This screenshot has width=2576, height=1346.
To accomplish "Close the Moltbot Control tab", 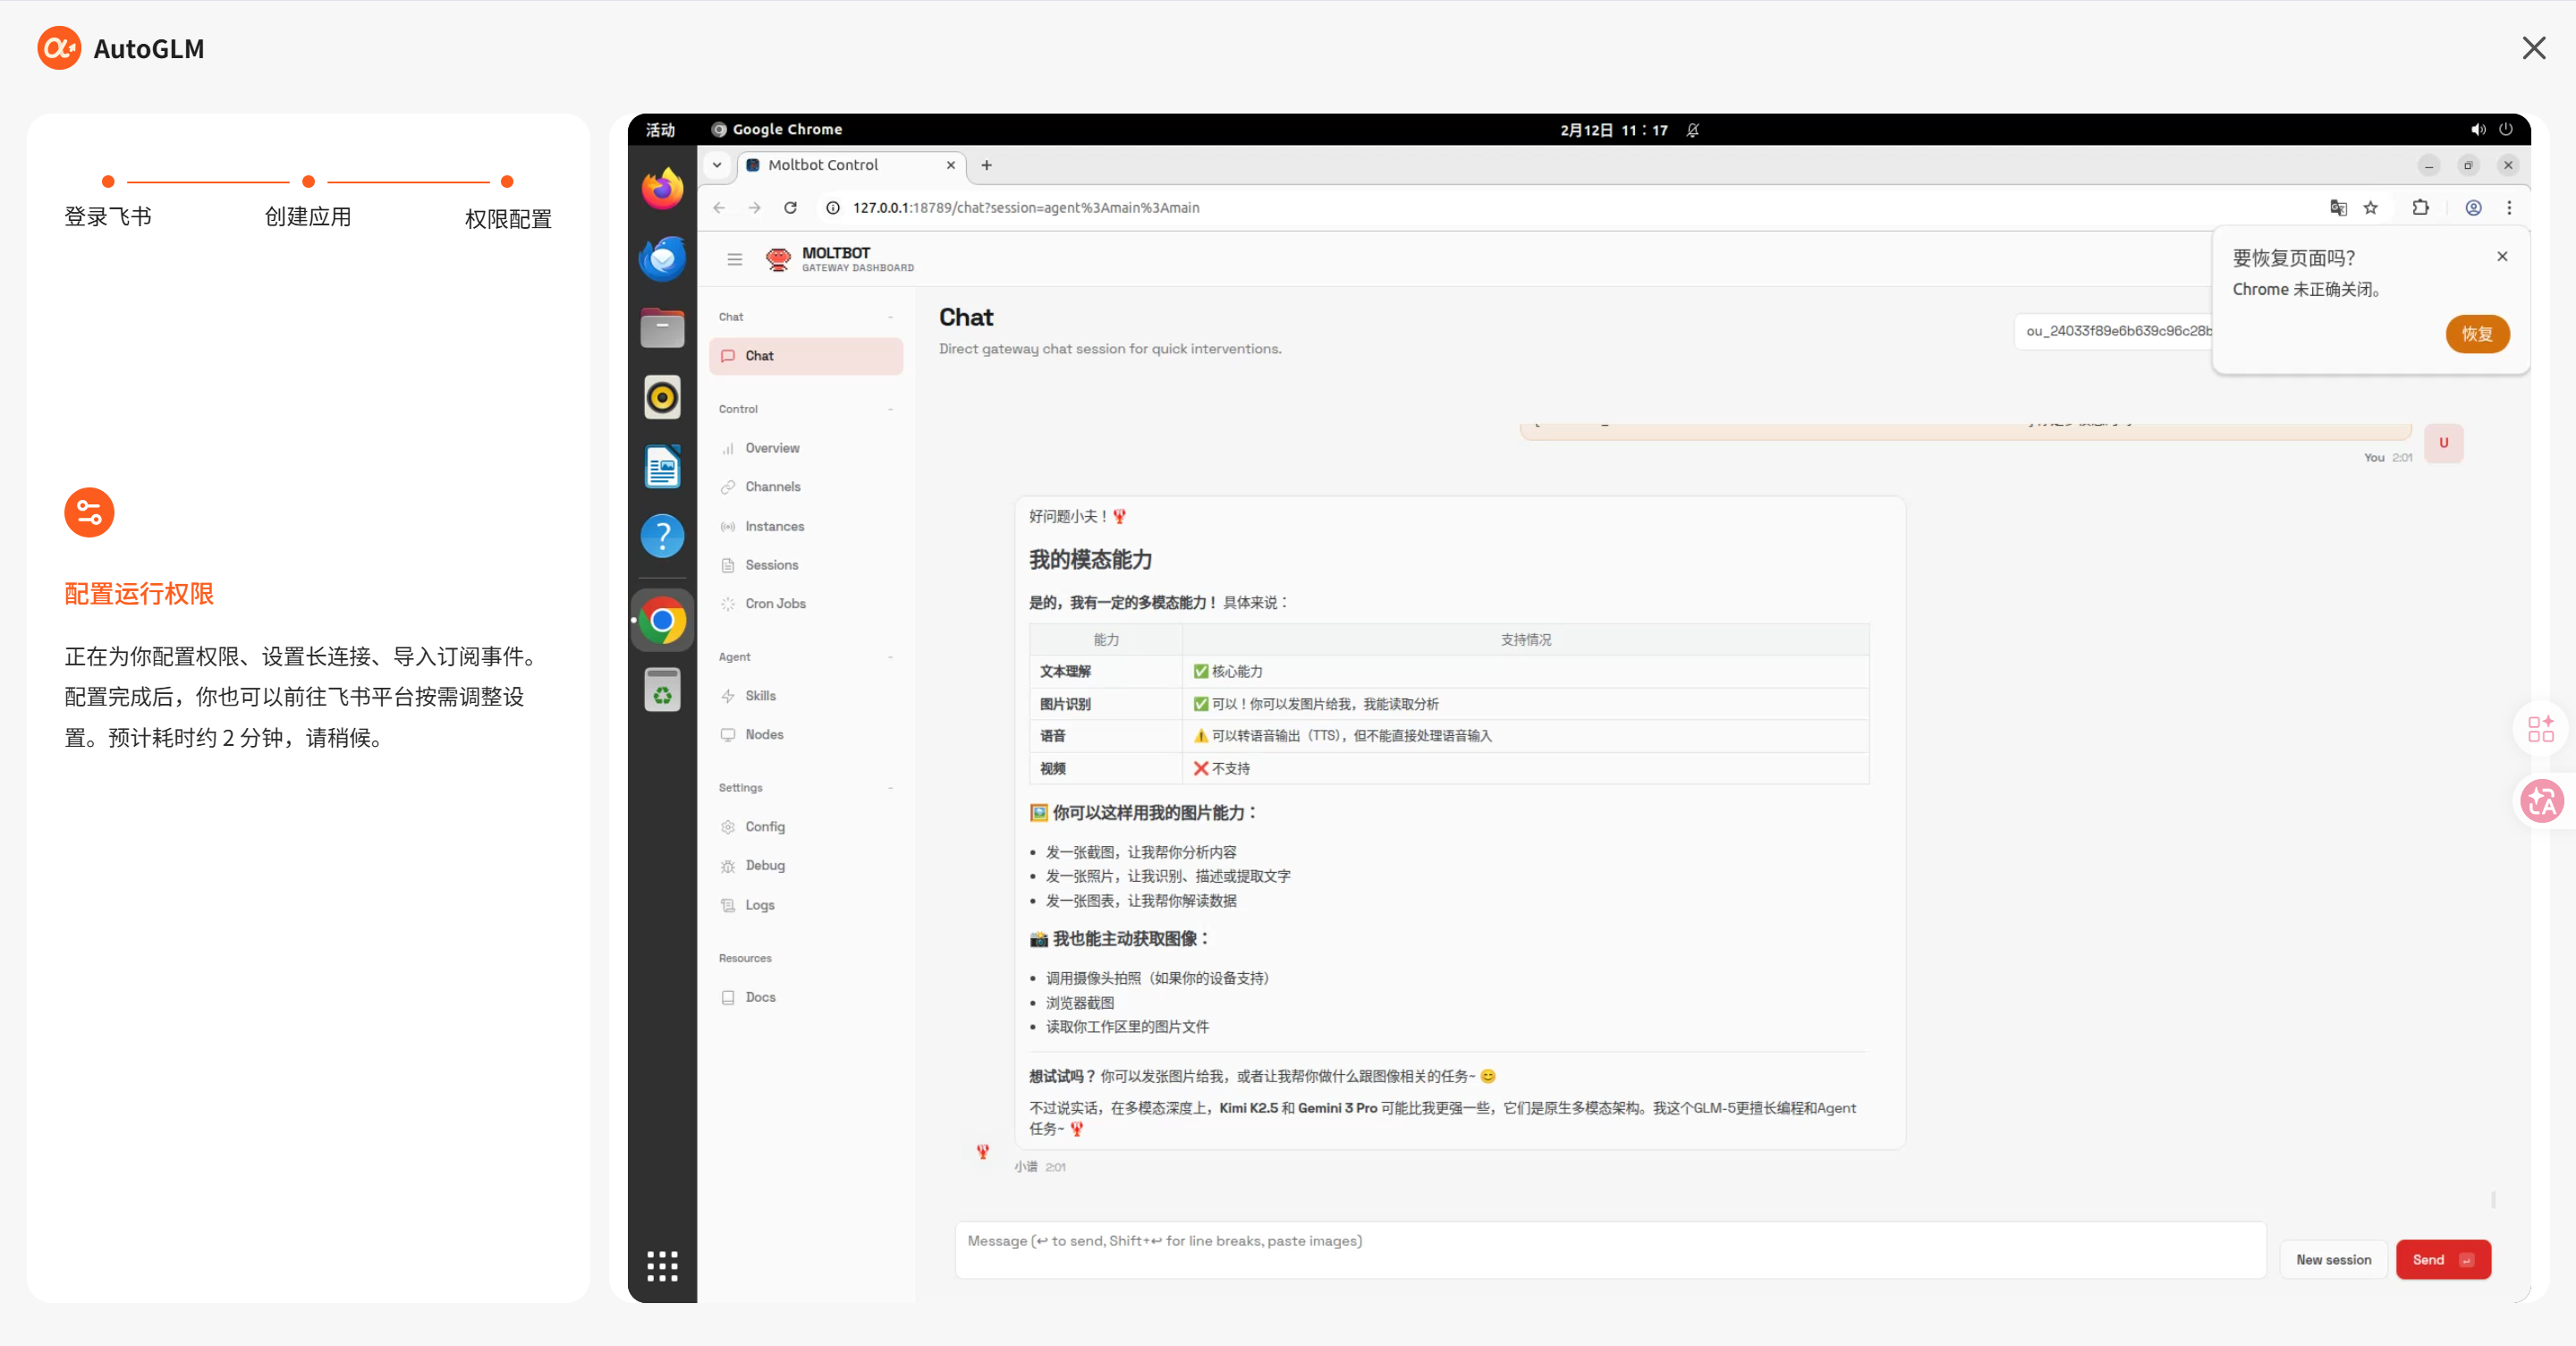I will point(950,165).
